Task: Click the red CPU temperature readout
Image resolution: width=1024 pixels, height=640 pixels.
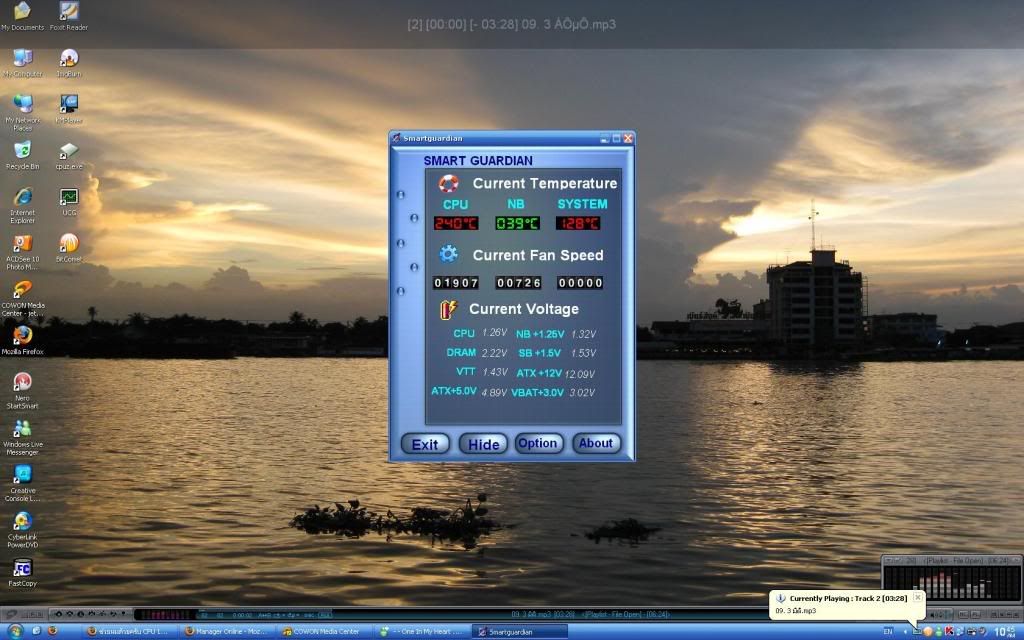Action: point(456,224)
